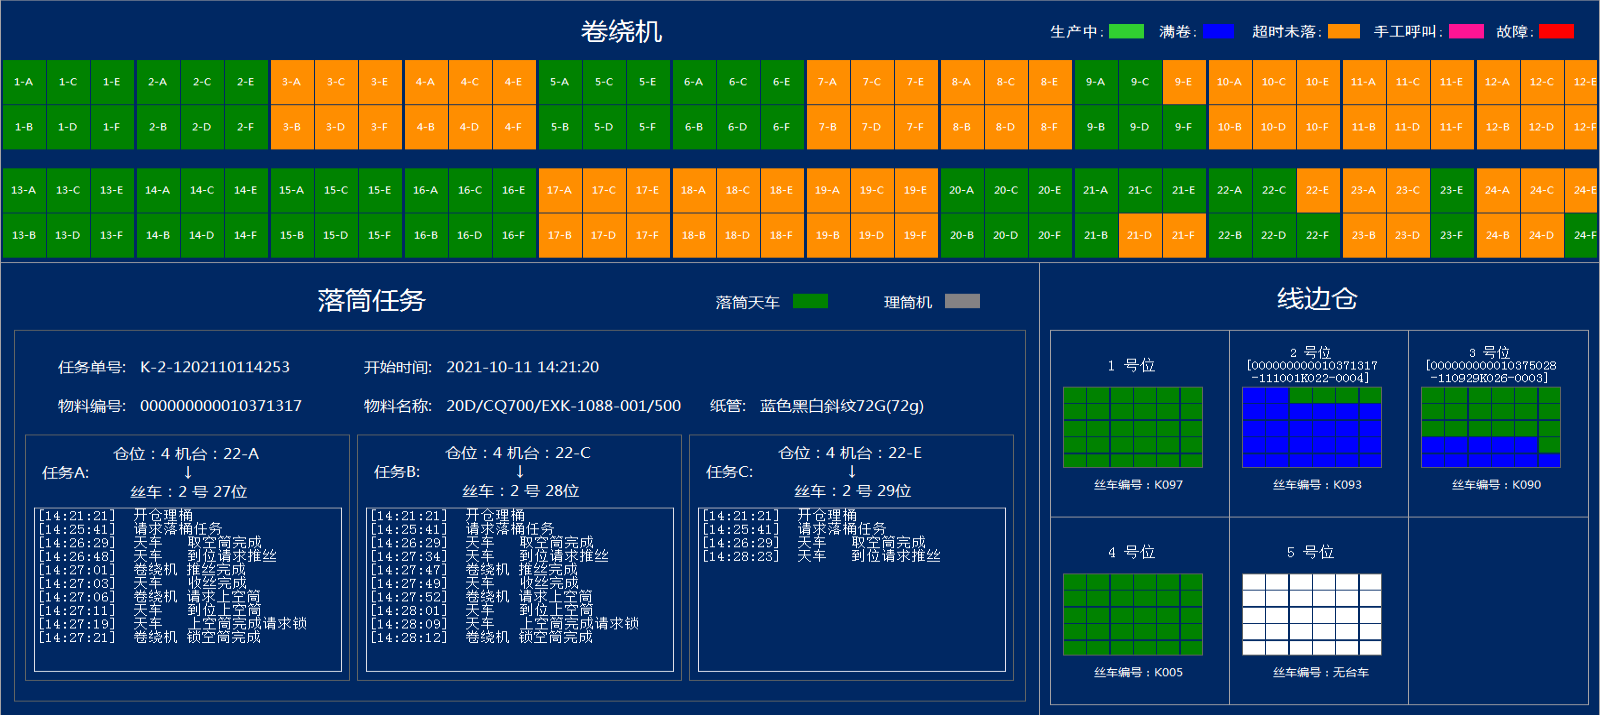Select orange winder cell 7-A

[x=828, y=82]
